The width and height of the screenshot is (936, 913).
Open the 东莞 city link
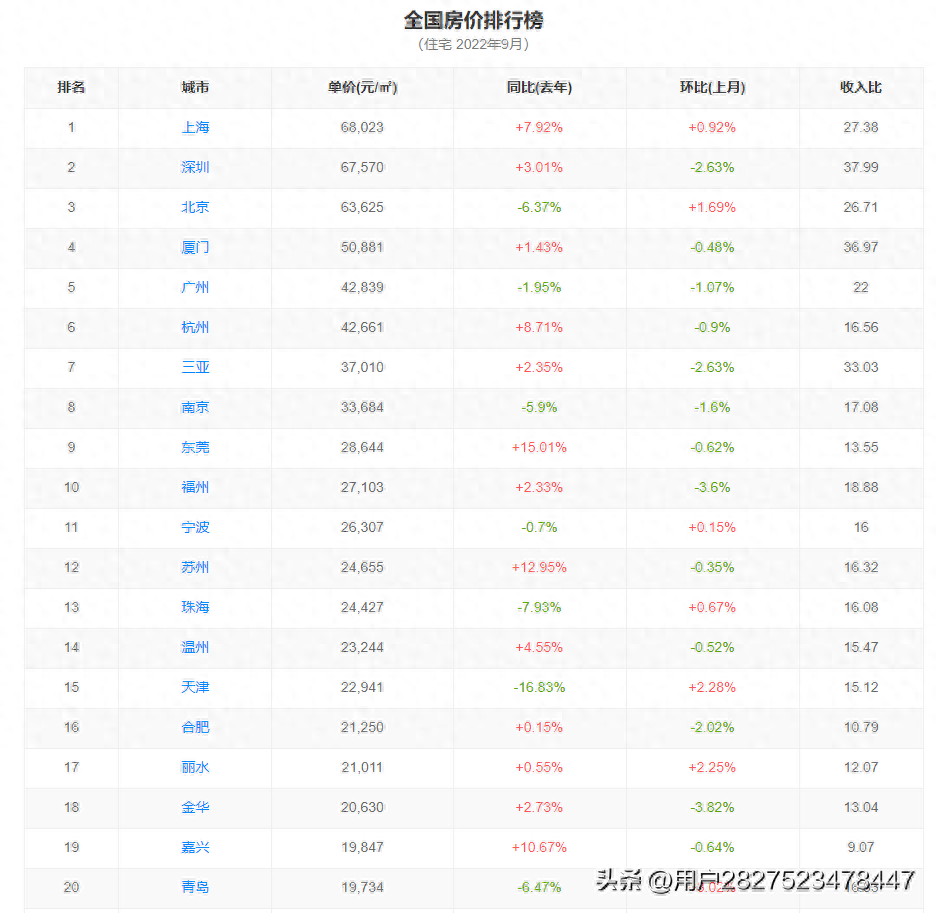(195, 447)
